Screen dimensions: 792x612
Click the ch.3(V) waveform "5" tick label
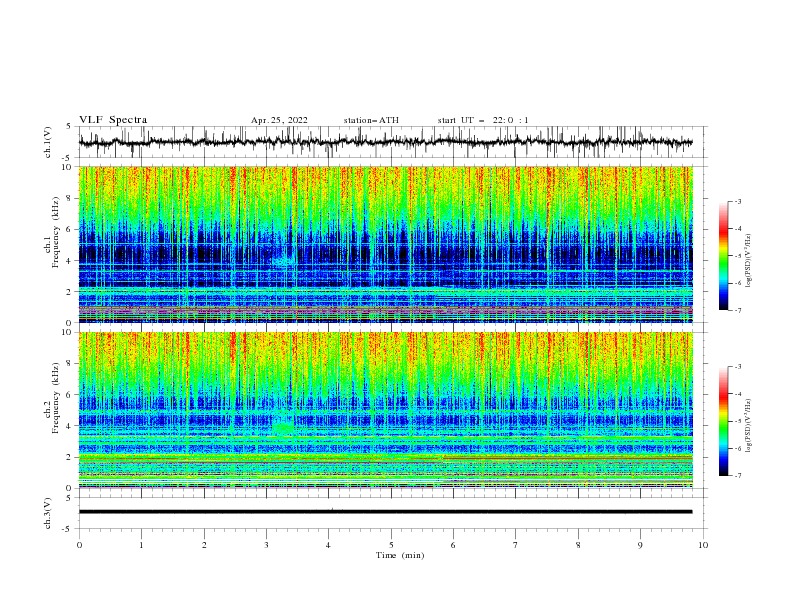tap(70, 498)
